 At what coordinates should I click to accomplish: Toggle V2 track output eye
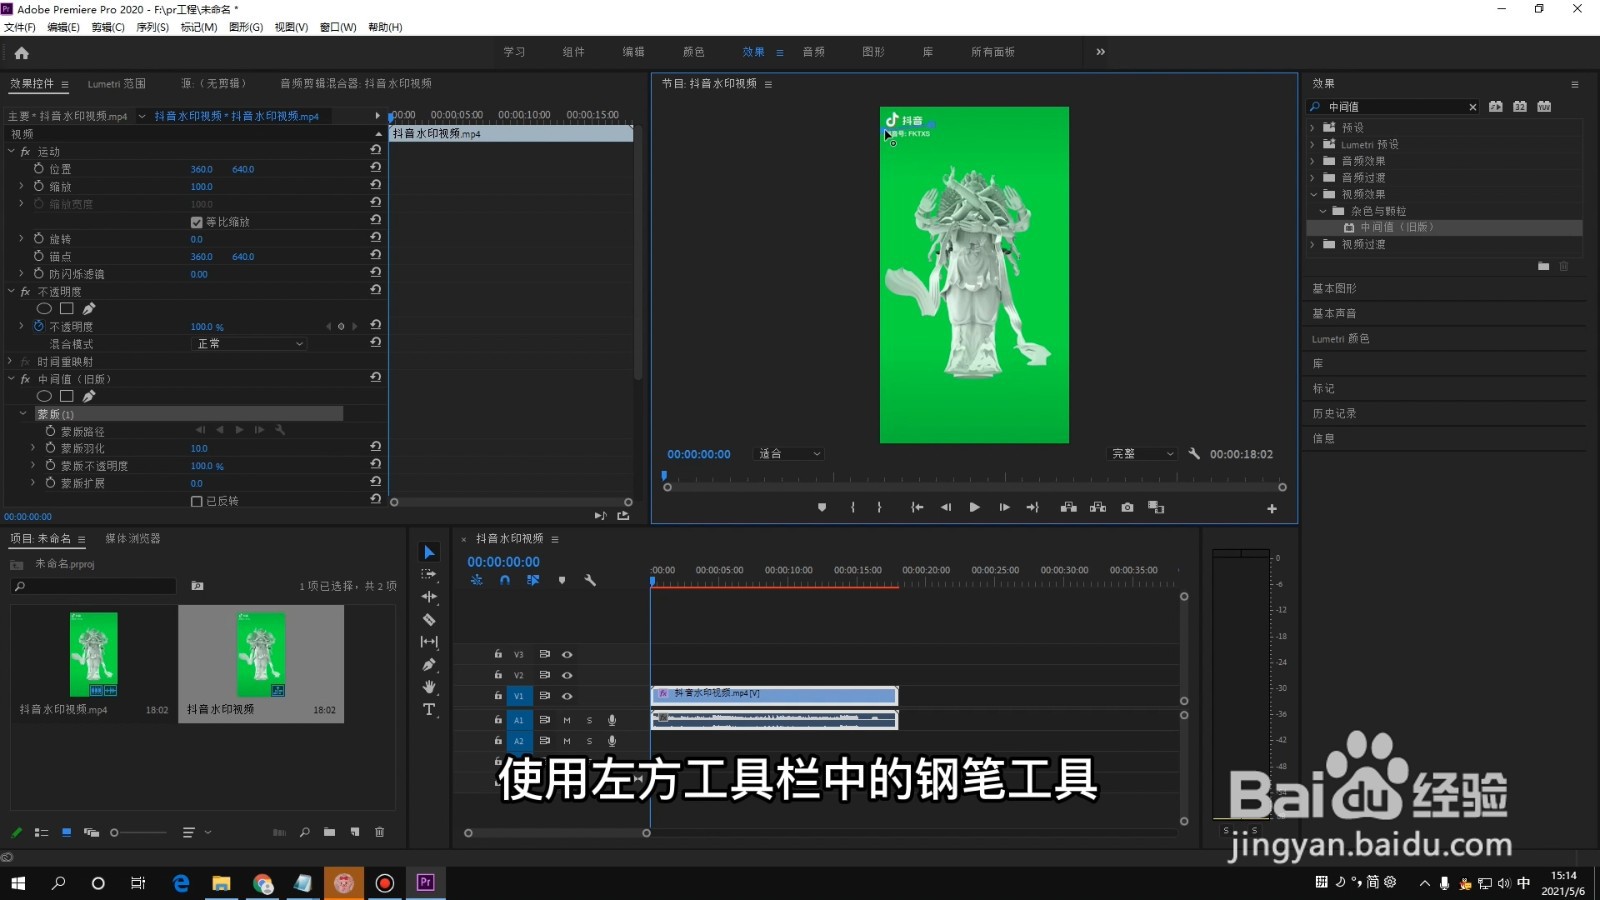(x=567, y=675)
